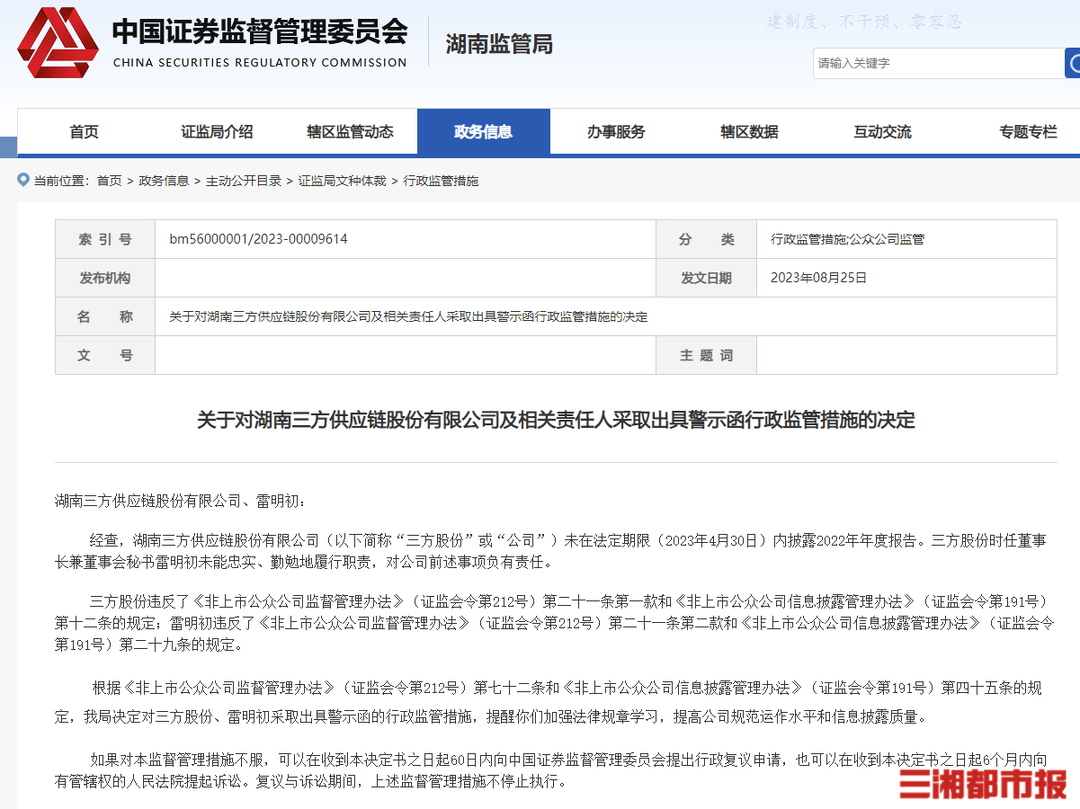The height and width of the screenshot is (809, 1080).
Task: Click the 三湘都市报 watermark logo
Action: (x=983, y=785)
